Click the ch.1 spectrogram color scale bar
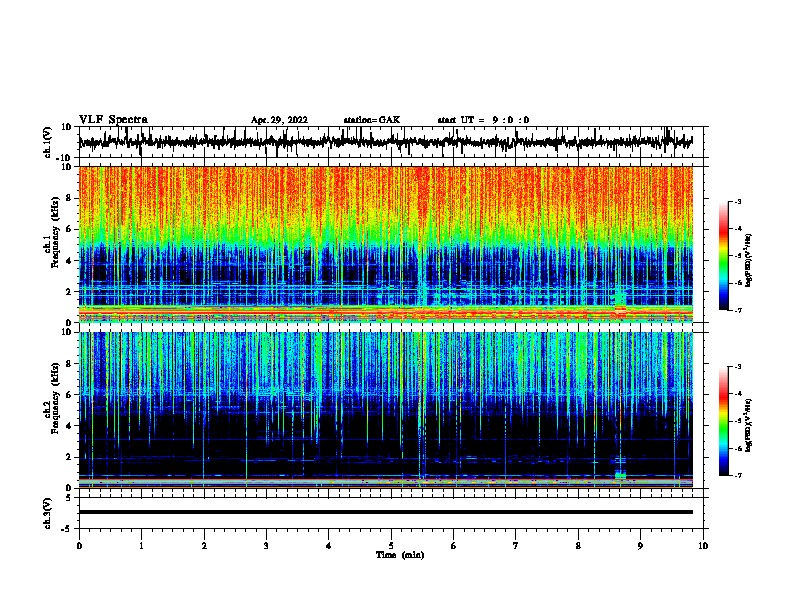 click(x=724, y=256)
